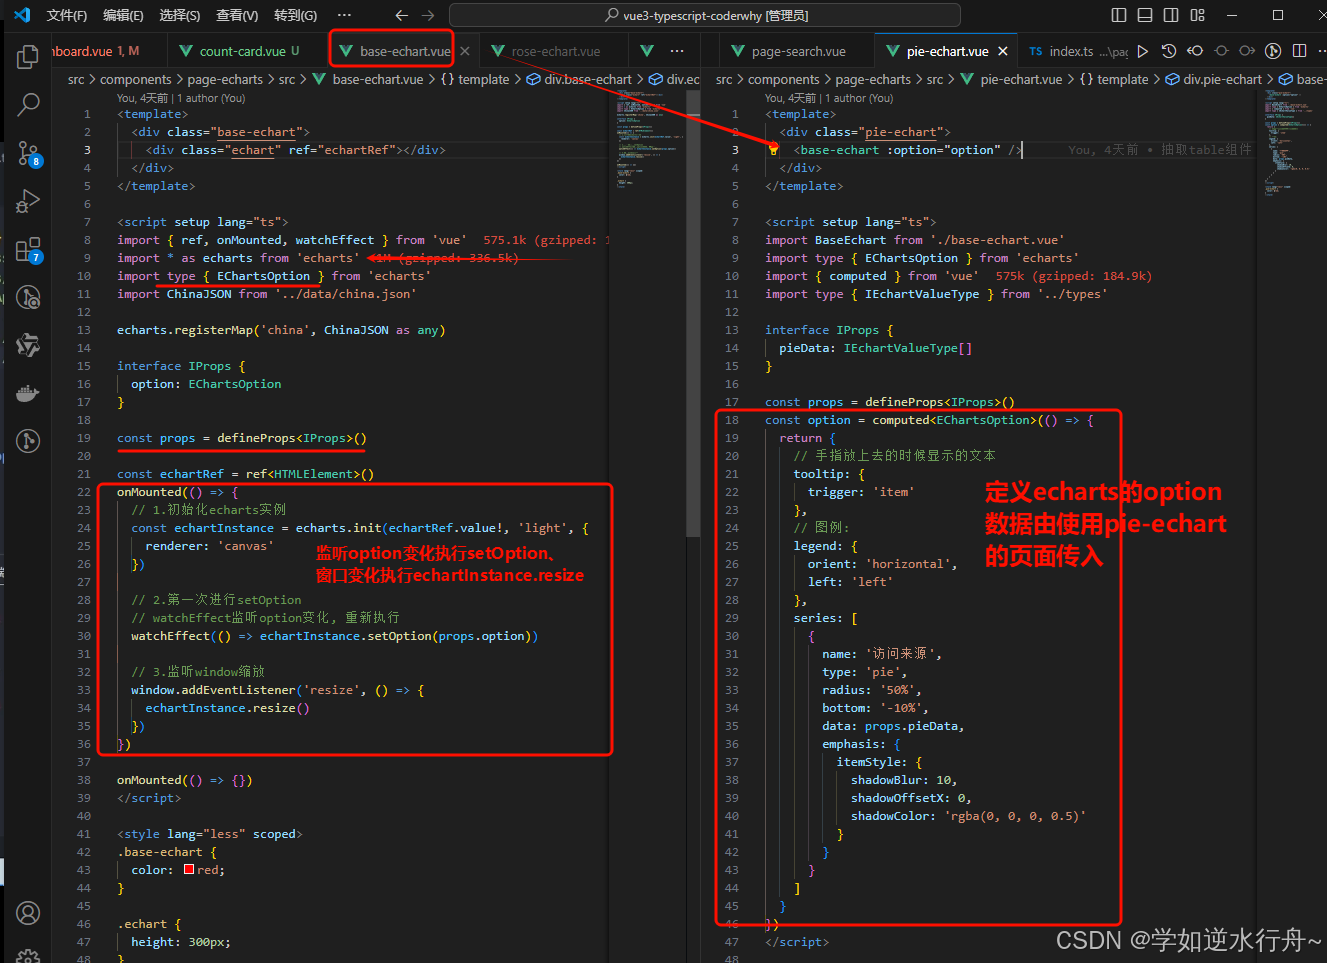Go forward using the title bar arrow

[x=428, y=15]
